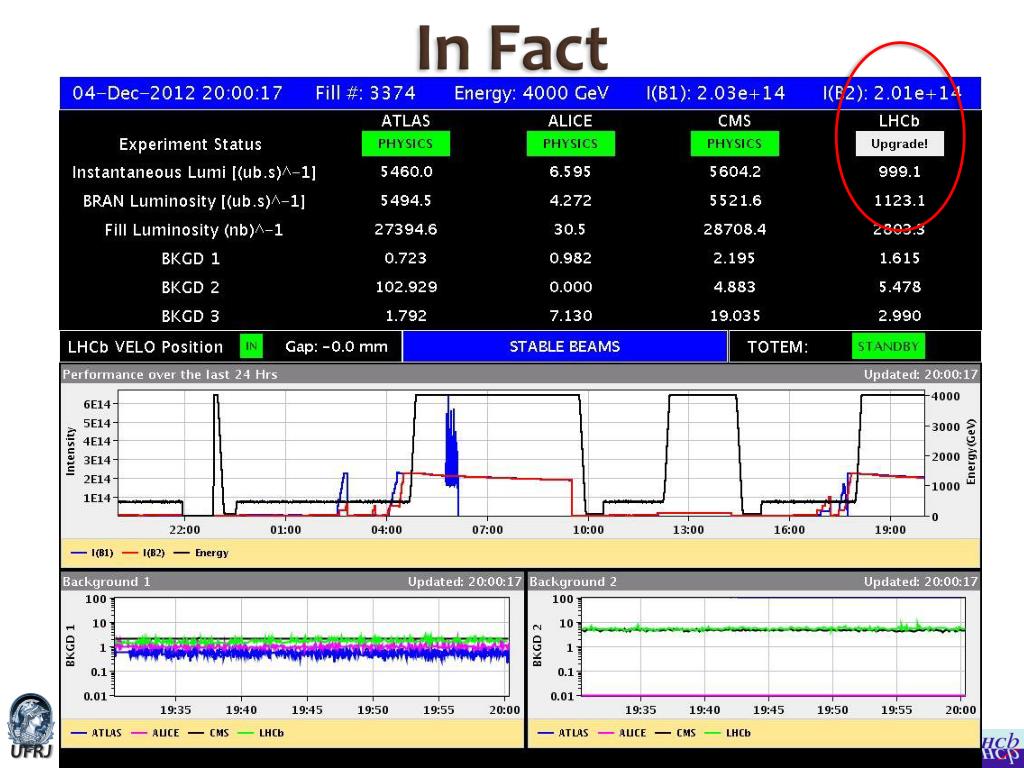
Task: Select ATLAS BRAN luminosity value 5494.5
Action: tap(406, 200)
